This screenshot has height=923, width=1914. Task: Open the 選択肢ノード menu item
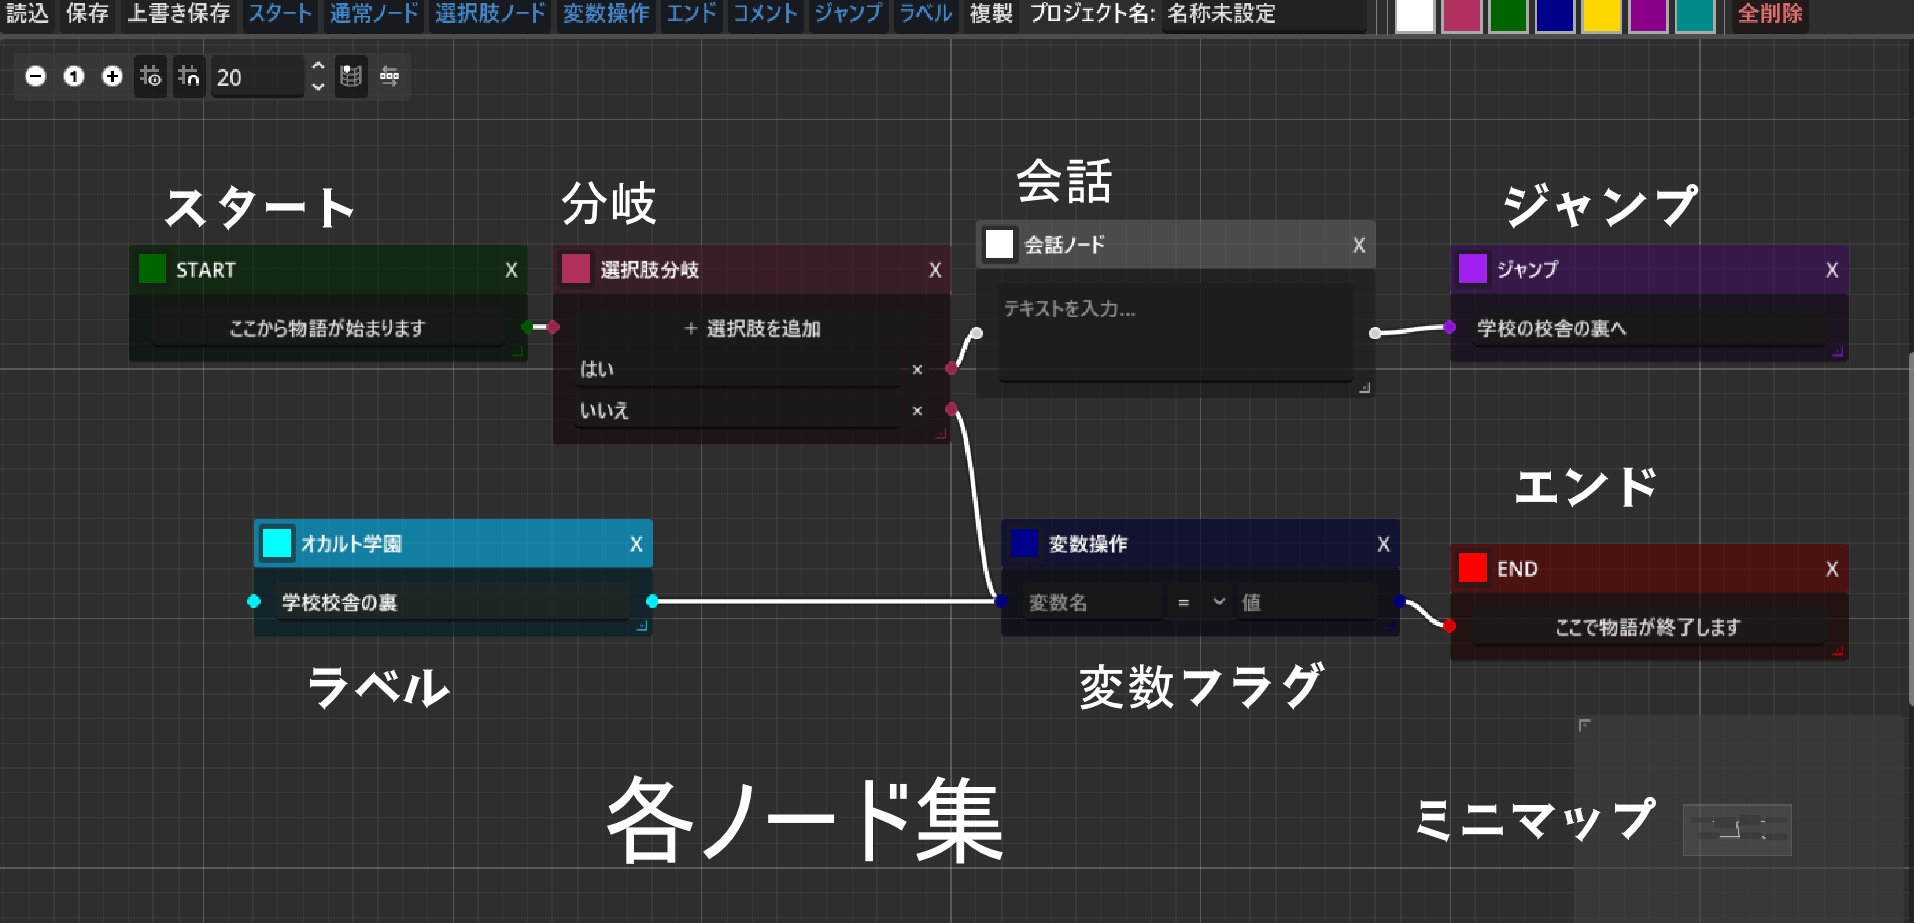point(490,14)
